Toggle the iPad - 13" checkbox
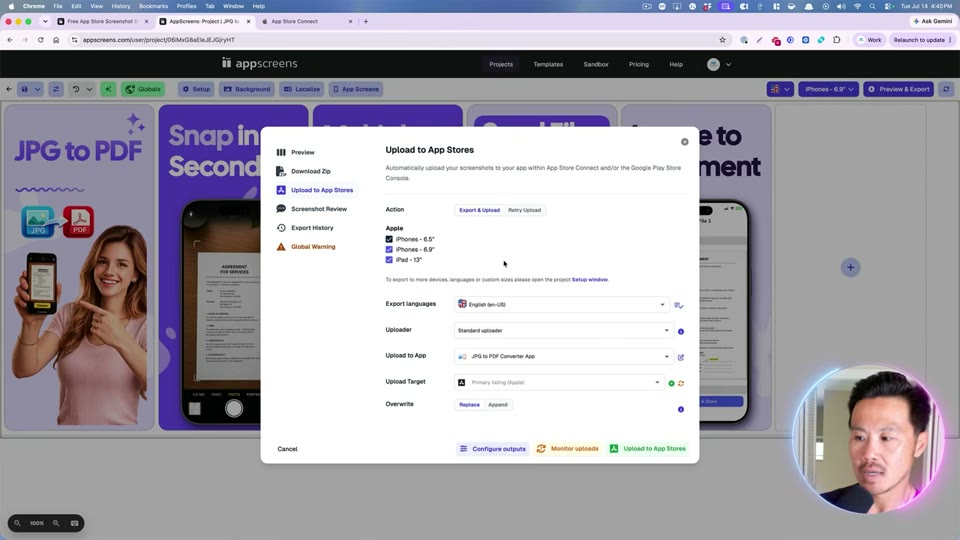 click(389, 260)
